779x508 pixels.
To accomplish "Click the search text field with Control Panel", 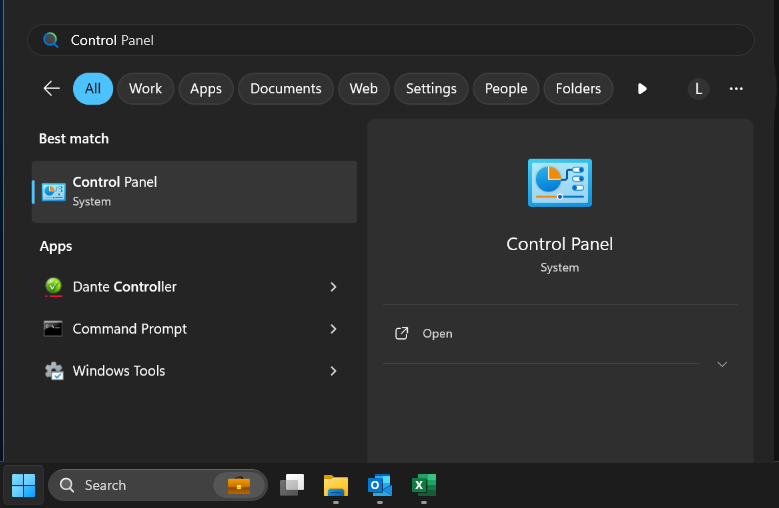I will tap(391, 40).
